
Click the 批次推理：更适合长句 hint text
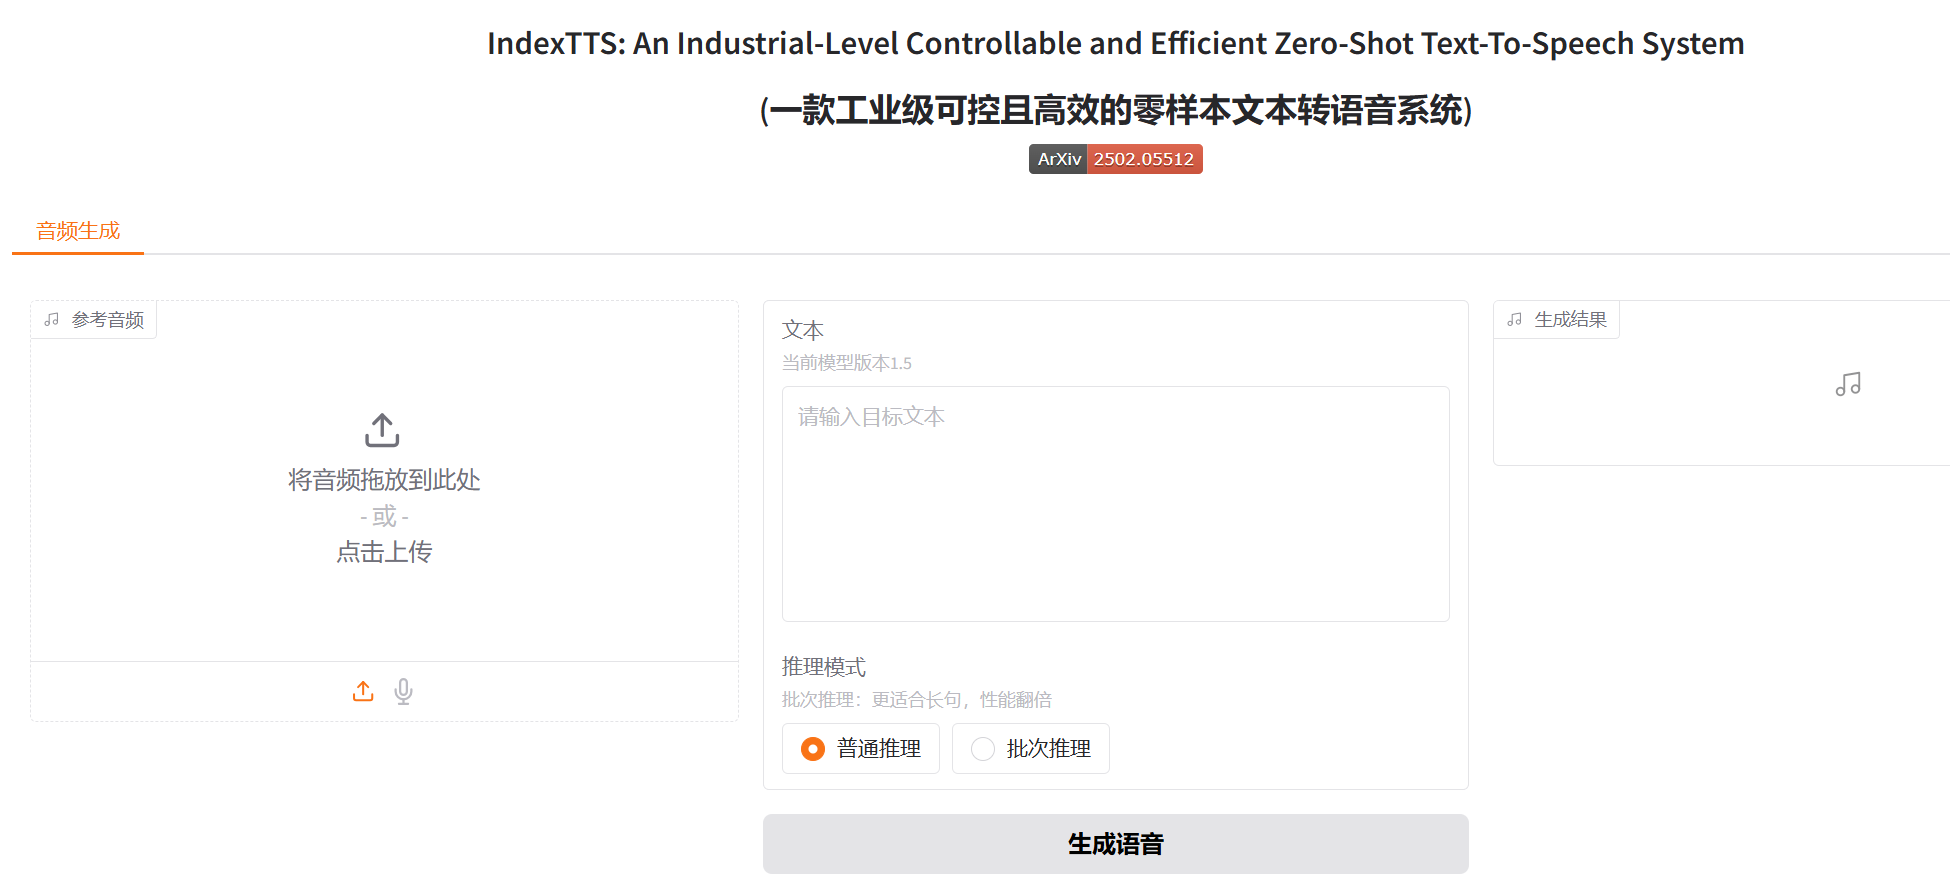(x=916, y=700)
